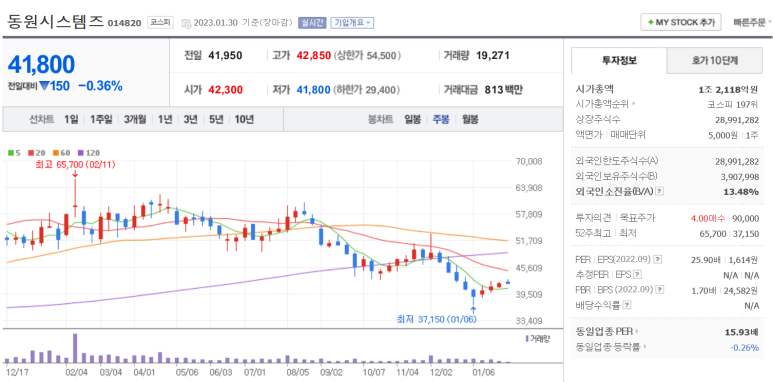Click the calendar icon before the date

(186, 23)
